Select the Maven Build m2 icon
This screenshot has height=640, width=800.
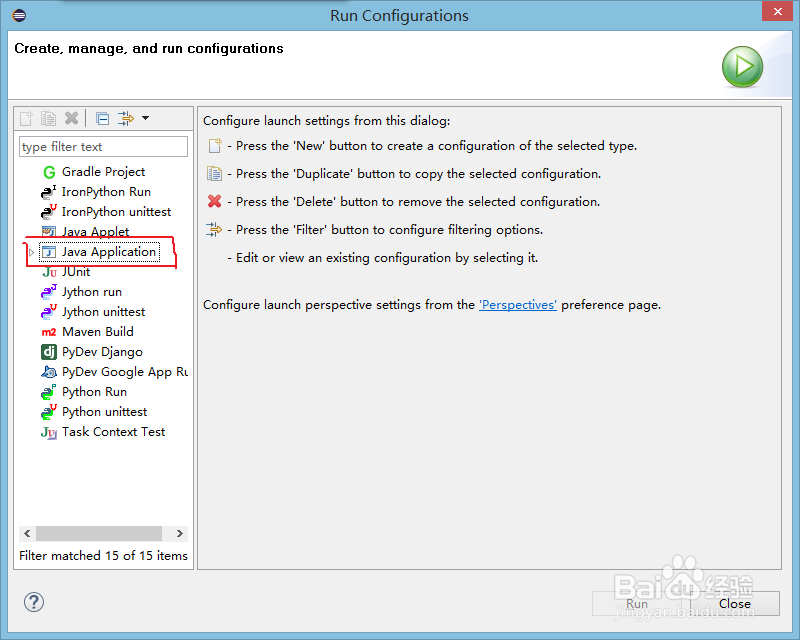tap(48, 332)
